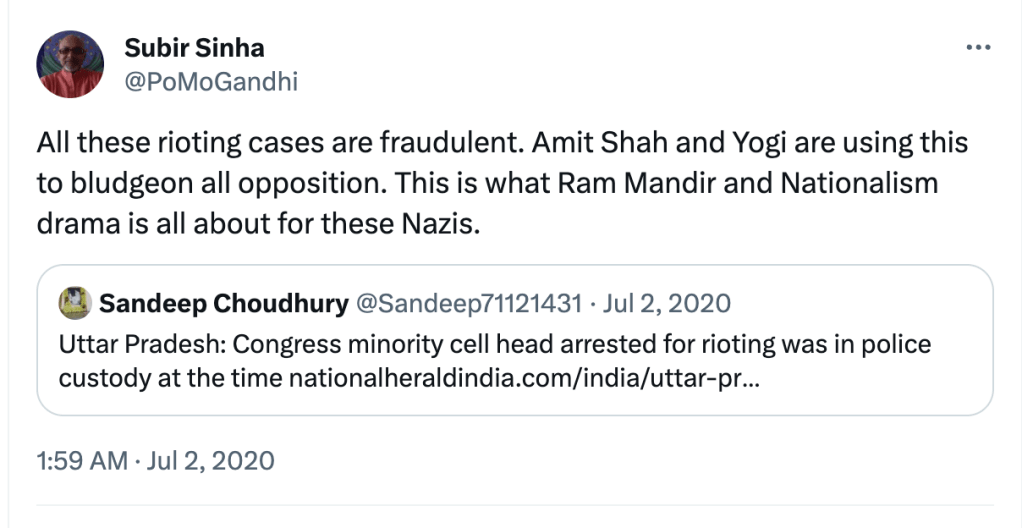Click the 1:59 AM tweet timestamp
1022x528 pixels.
[x=81, y=461]
